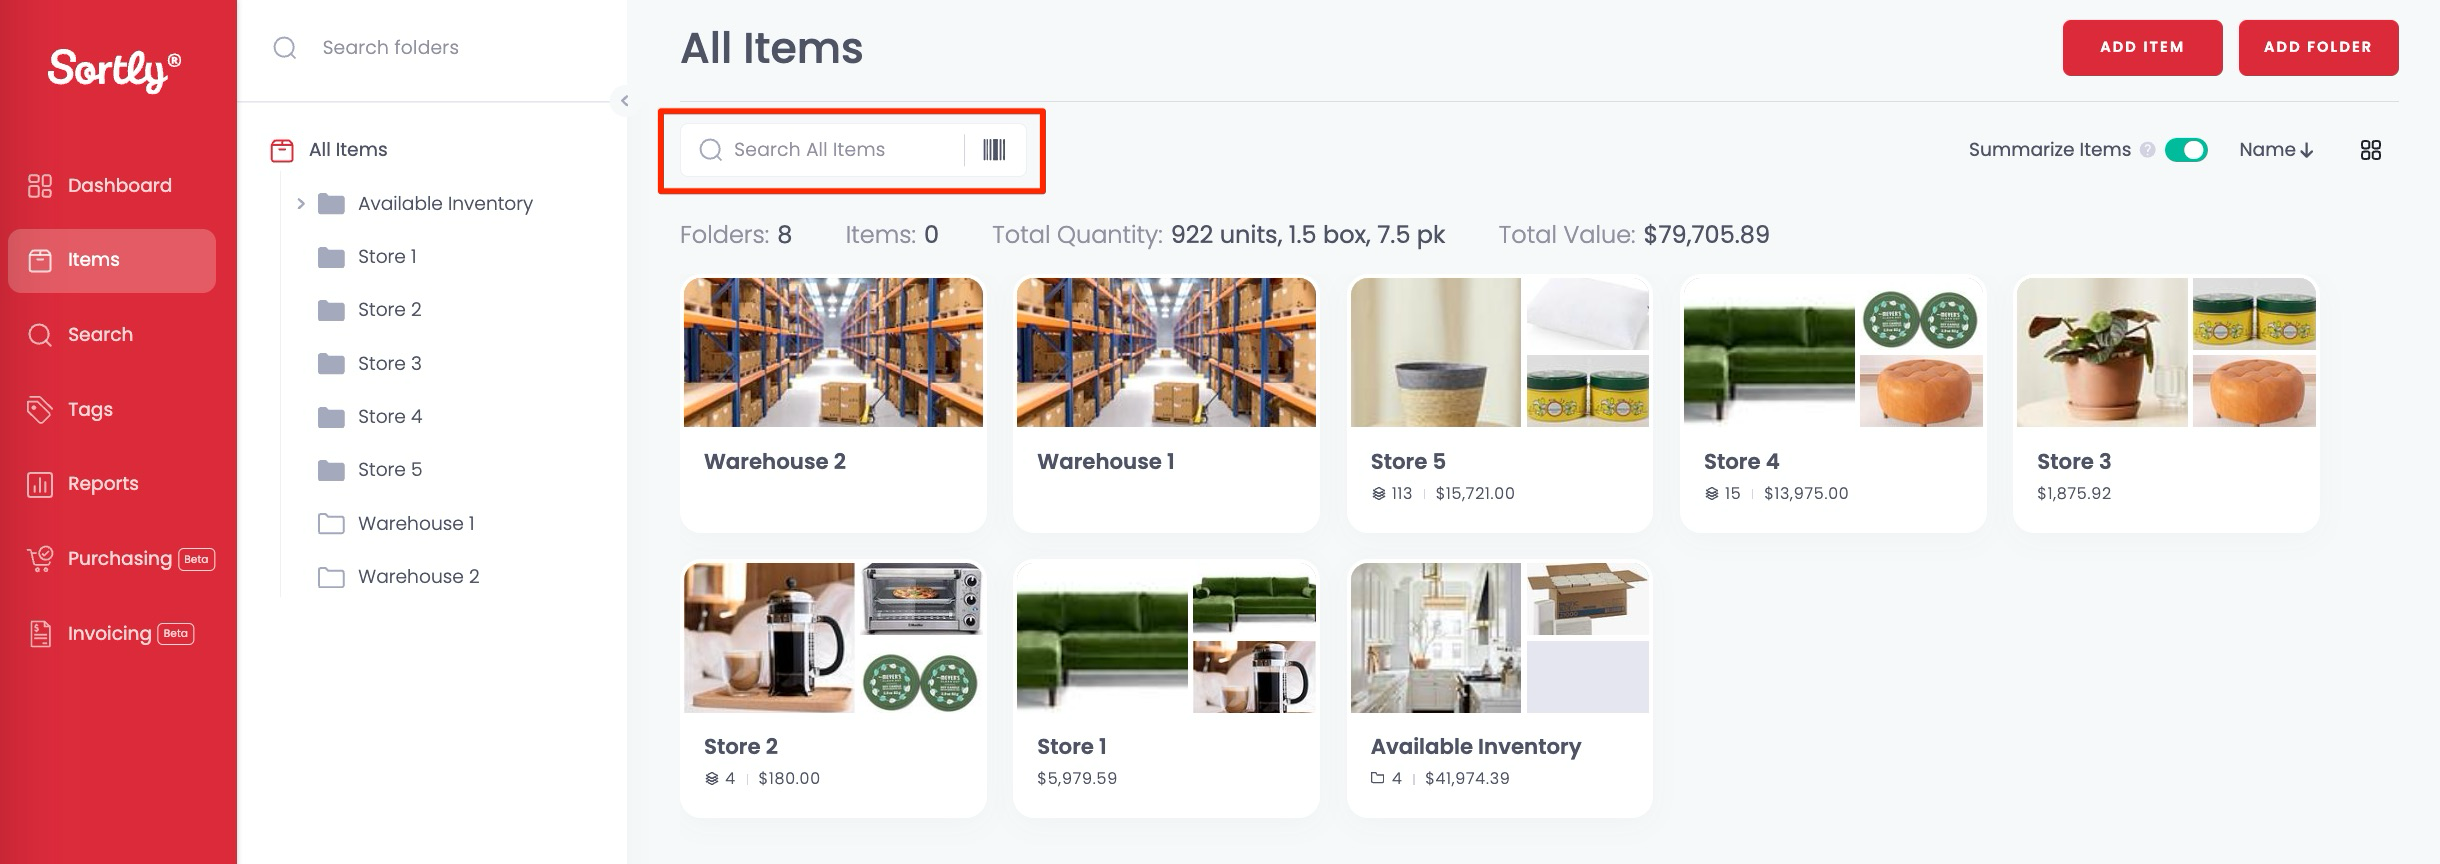This screenshot has width=2440, height=864.
Task: Toggle the Summarize Items switch
Action: [2186, 150]
